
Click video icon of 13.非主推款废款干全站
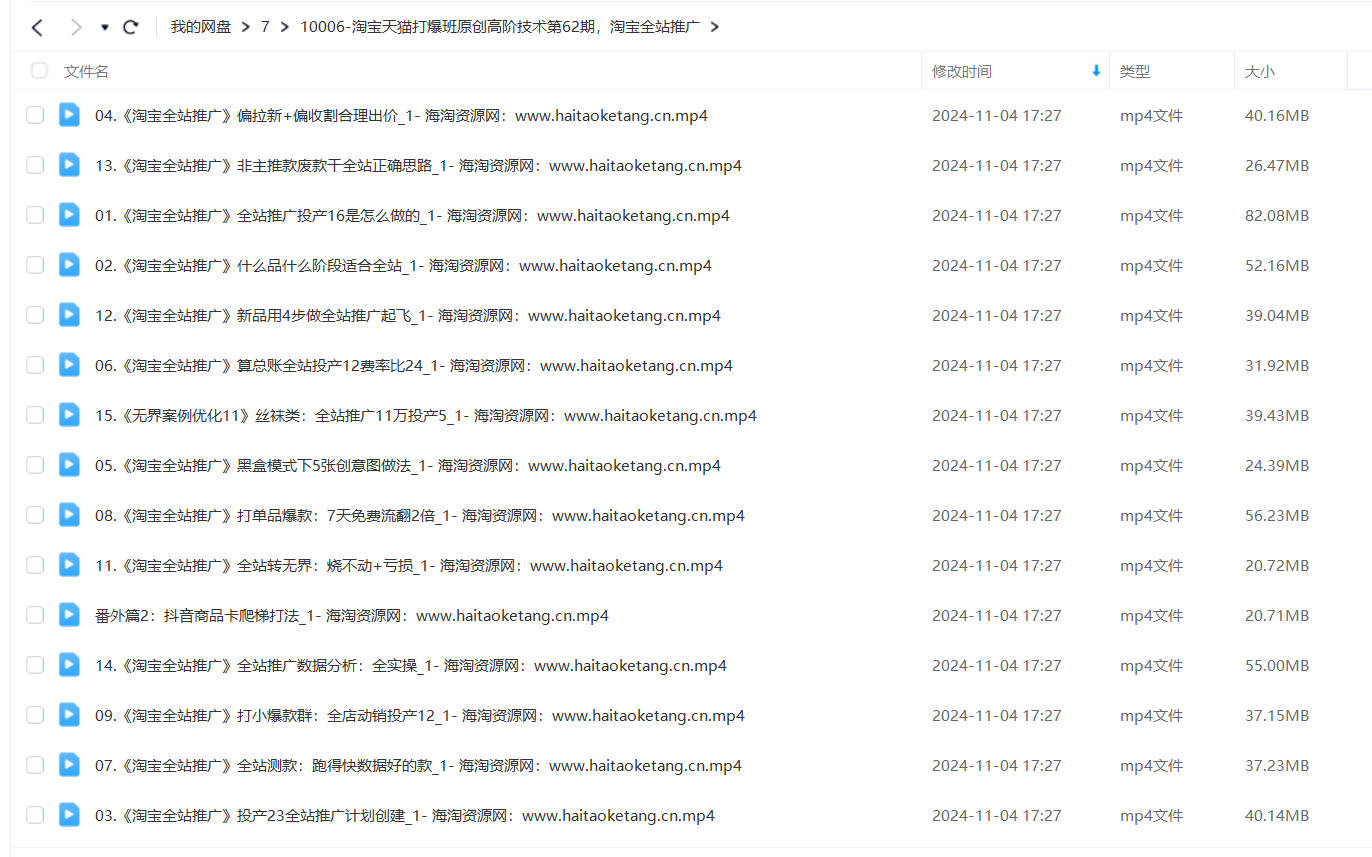click(69, 165)
